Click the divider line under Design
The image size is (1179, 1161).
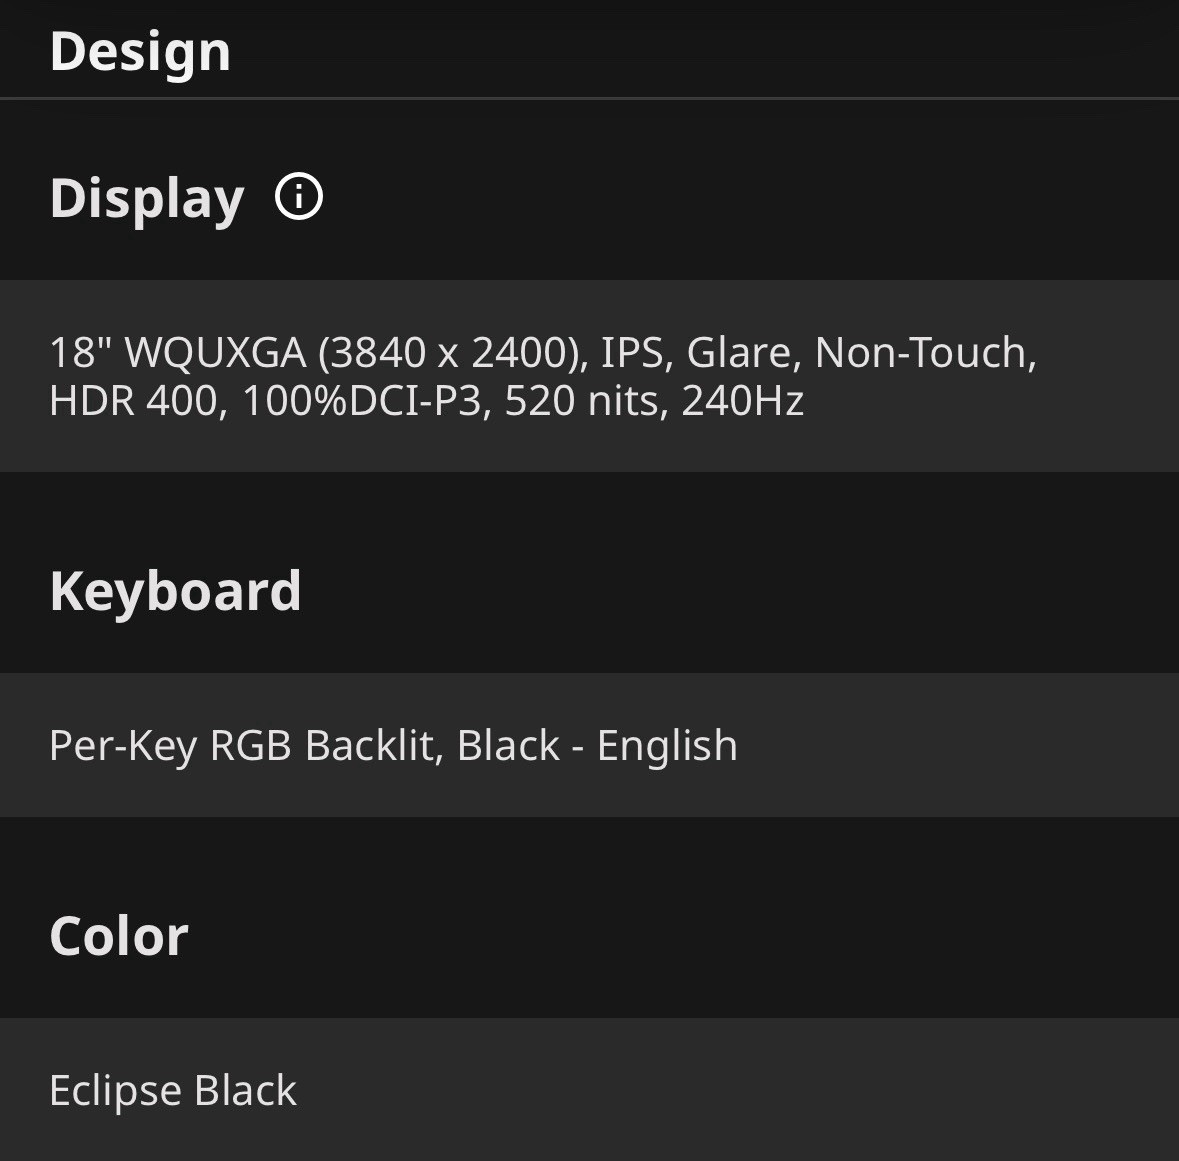[x=590, y=98]
